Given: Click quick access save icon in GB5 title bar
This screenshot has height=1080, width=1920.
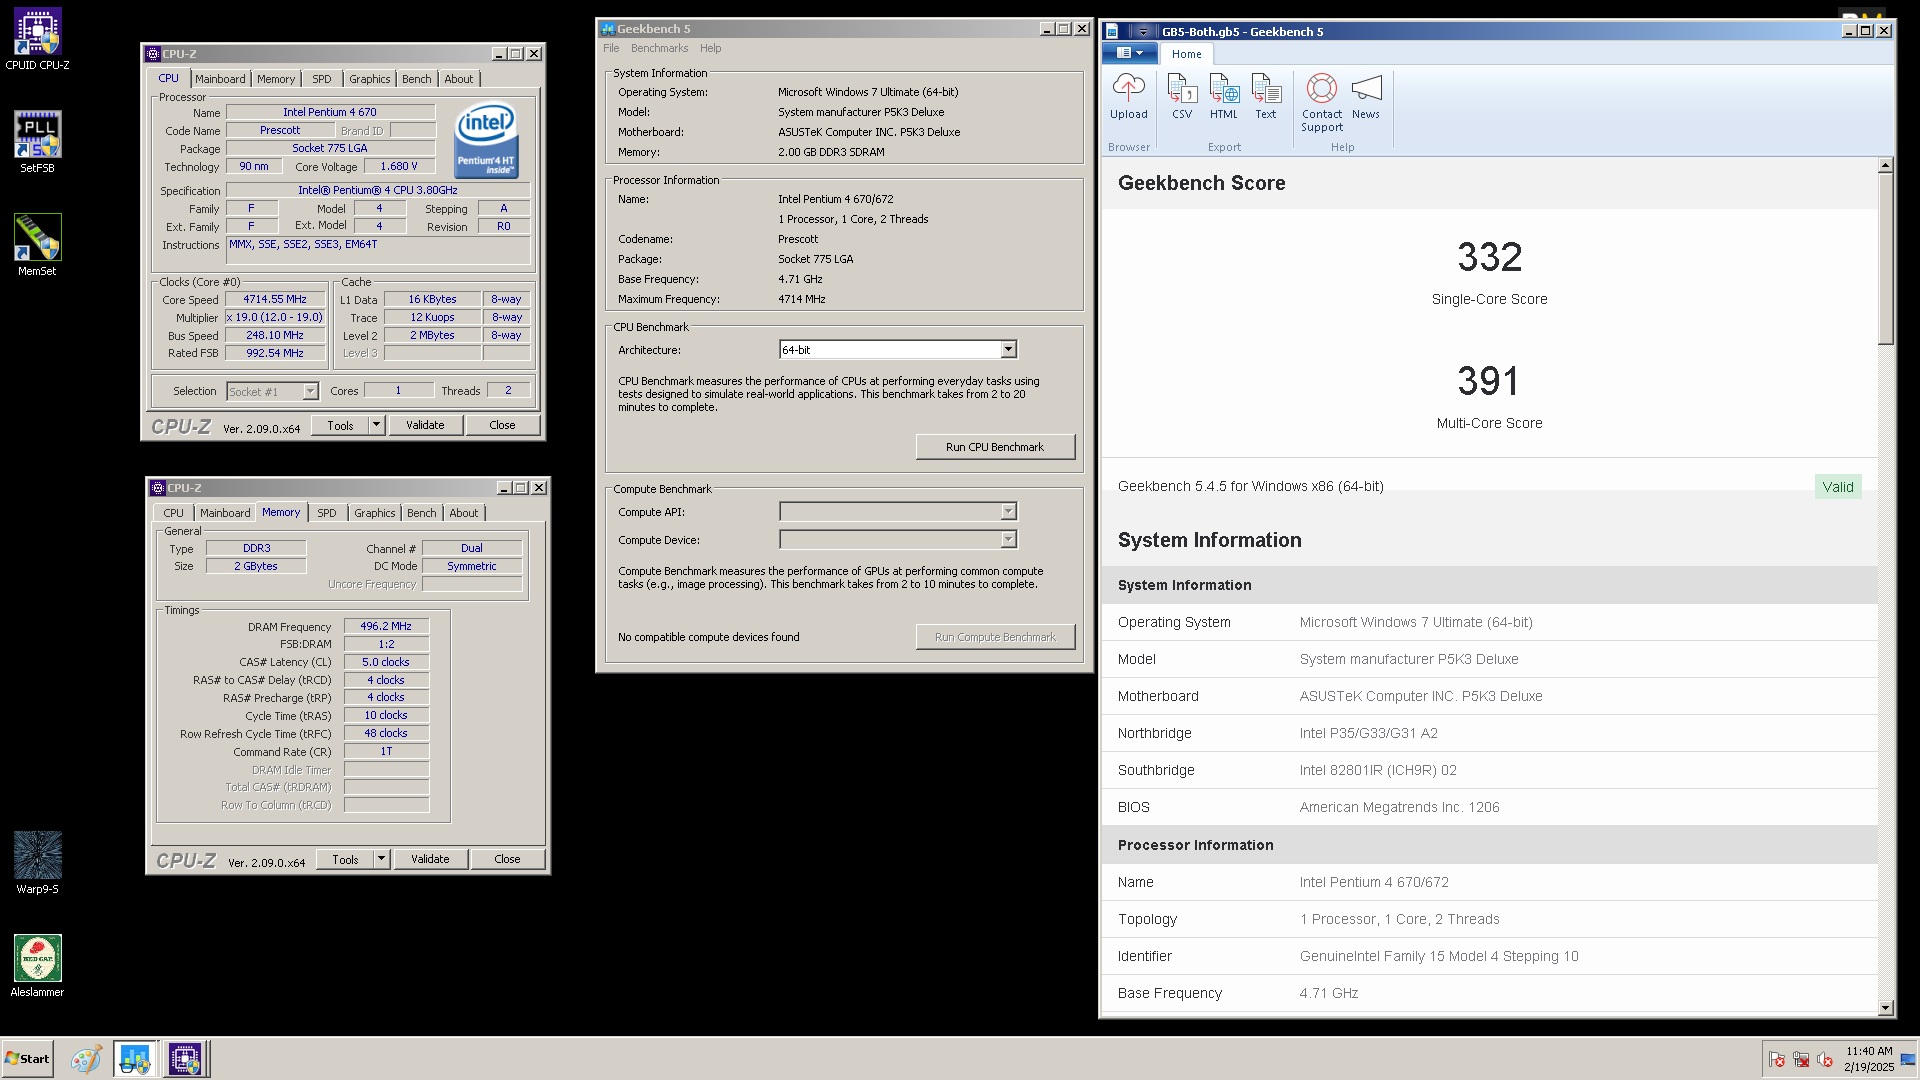Looking at the screenshot, I should 1112,31.
